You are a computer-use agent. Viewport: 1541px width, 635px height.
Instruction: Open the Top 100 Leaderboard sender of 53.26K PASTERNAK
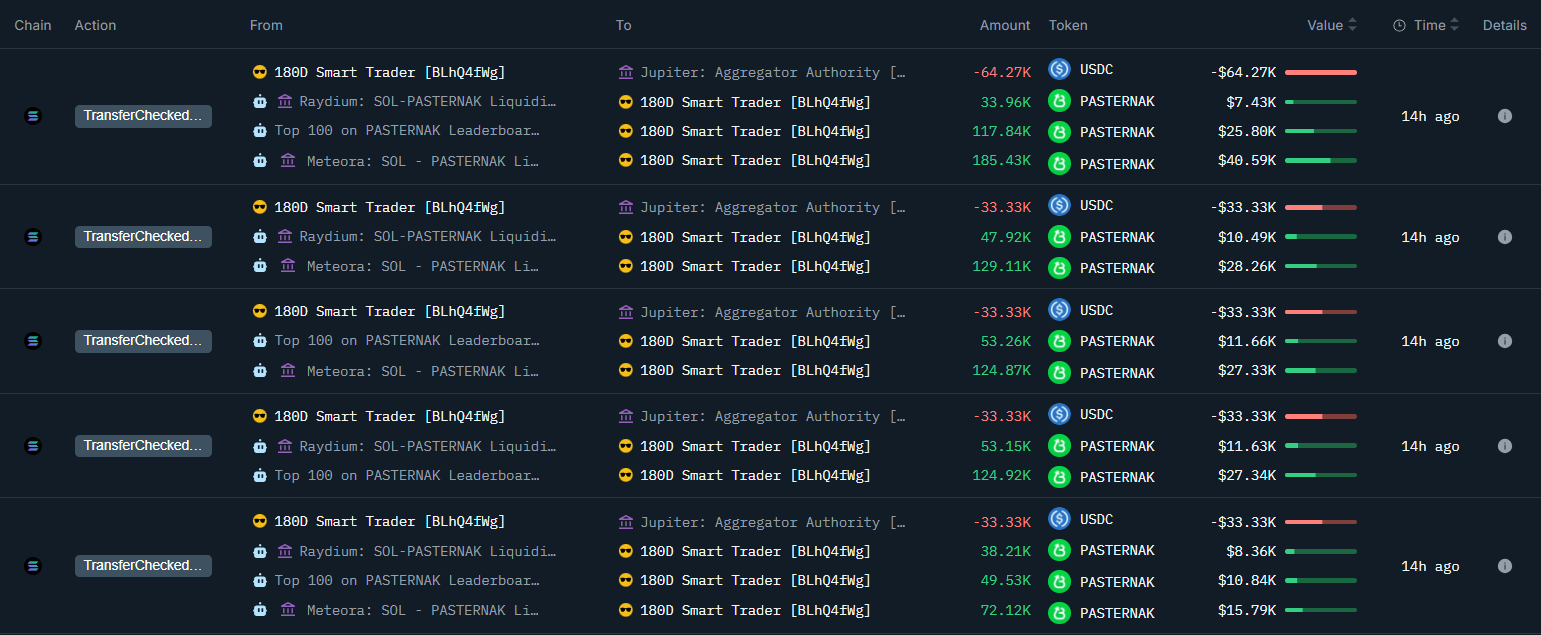(x=409, y=341)
